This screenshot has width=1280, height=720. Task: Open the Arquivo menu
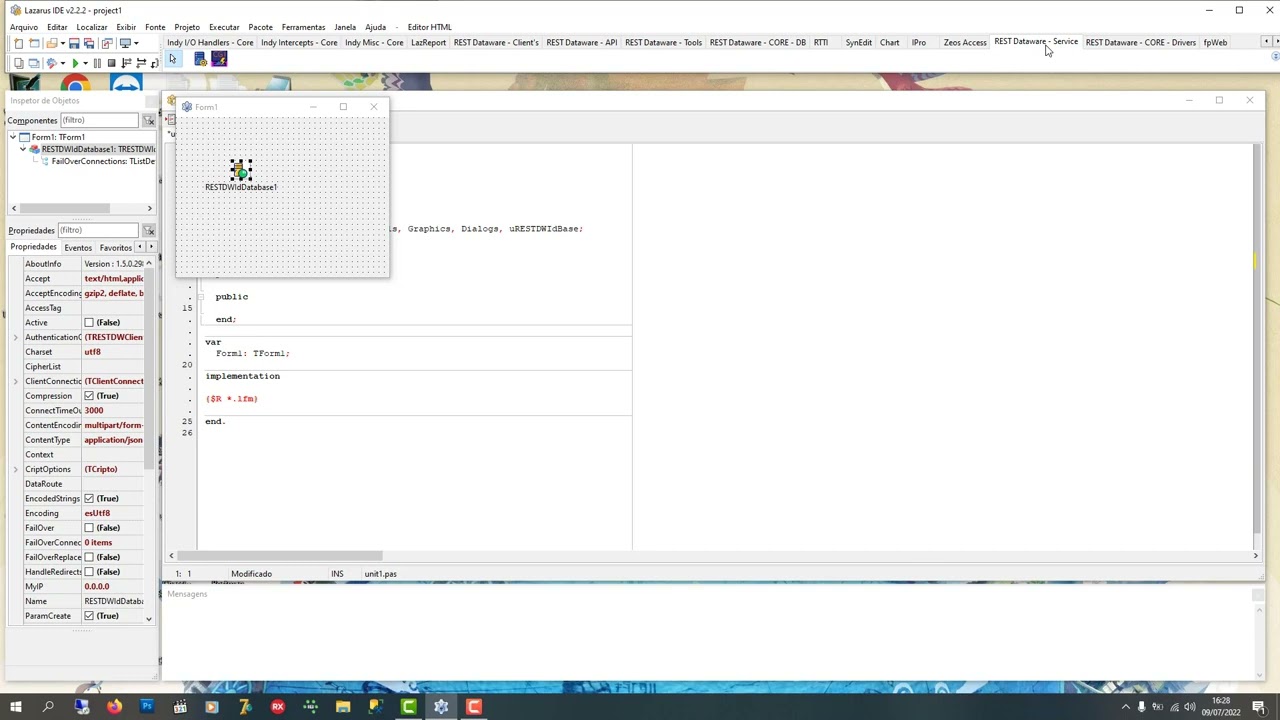[23, 27]
